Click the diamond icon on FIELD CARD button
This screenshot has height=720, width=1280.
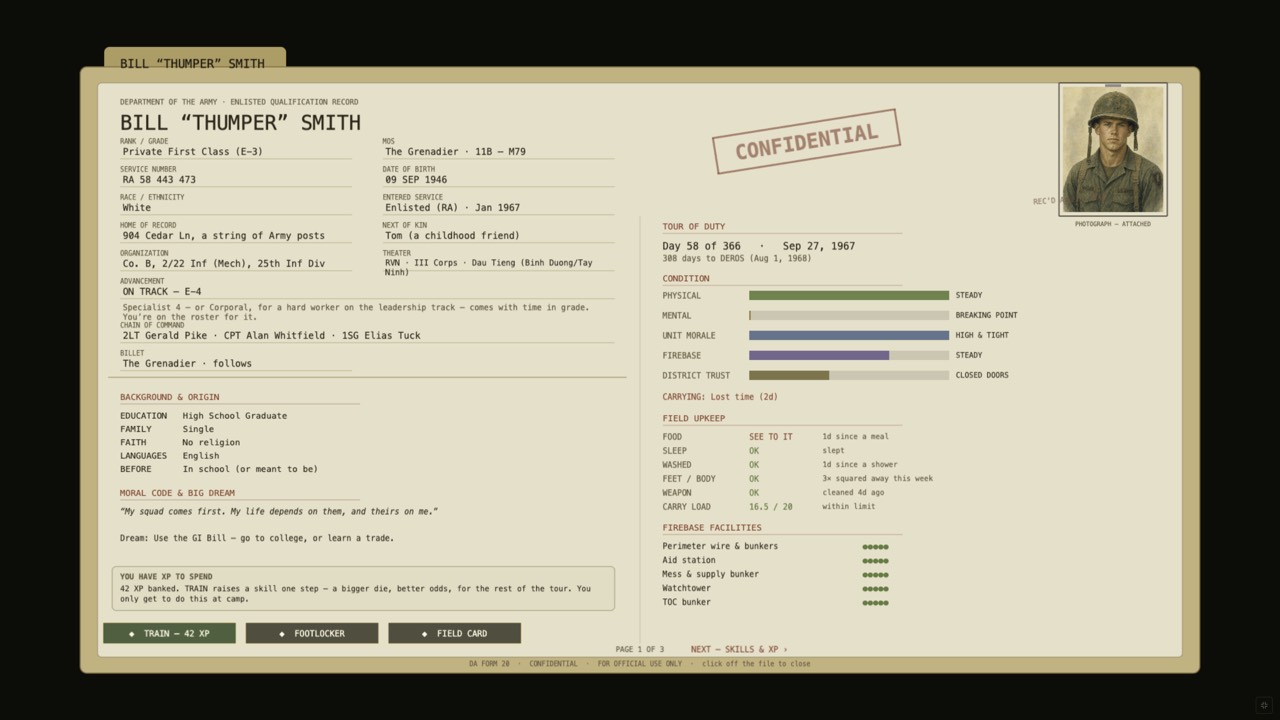click(x=424, y=634)
